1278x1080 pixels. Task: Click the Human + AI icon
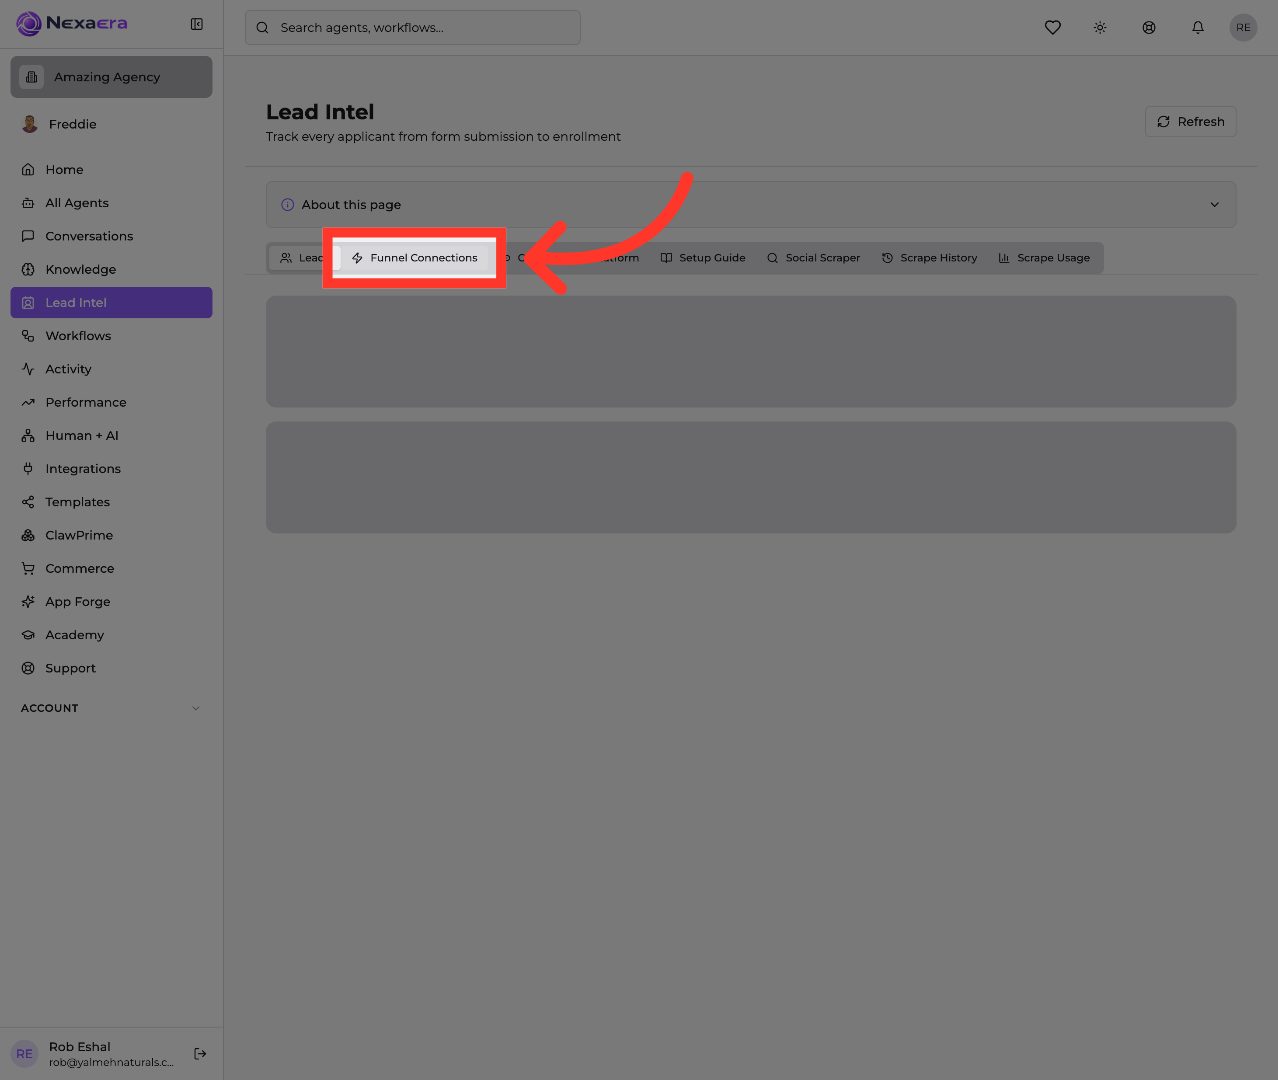(x=28, y=436)
